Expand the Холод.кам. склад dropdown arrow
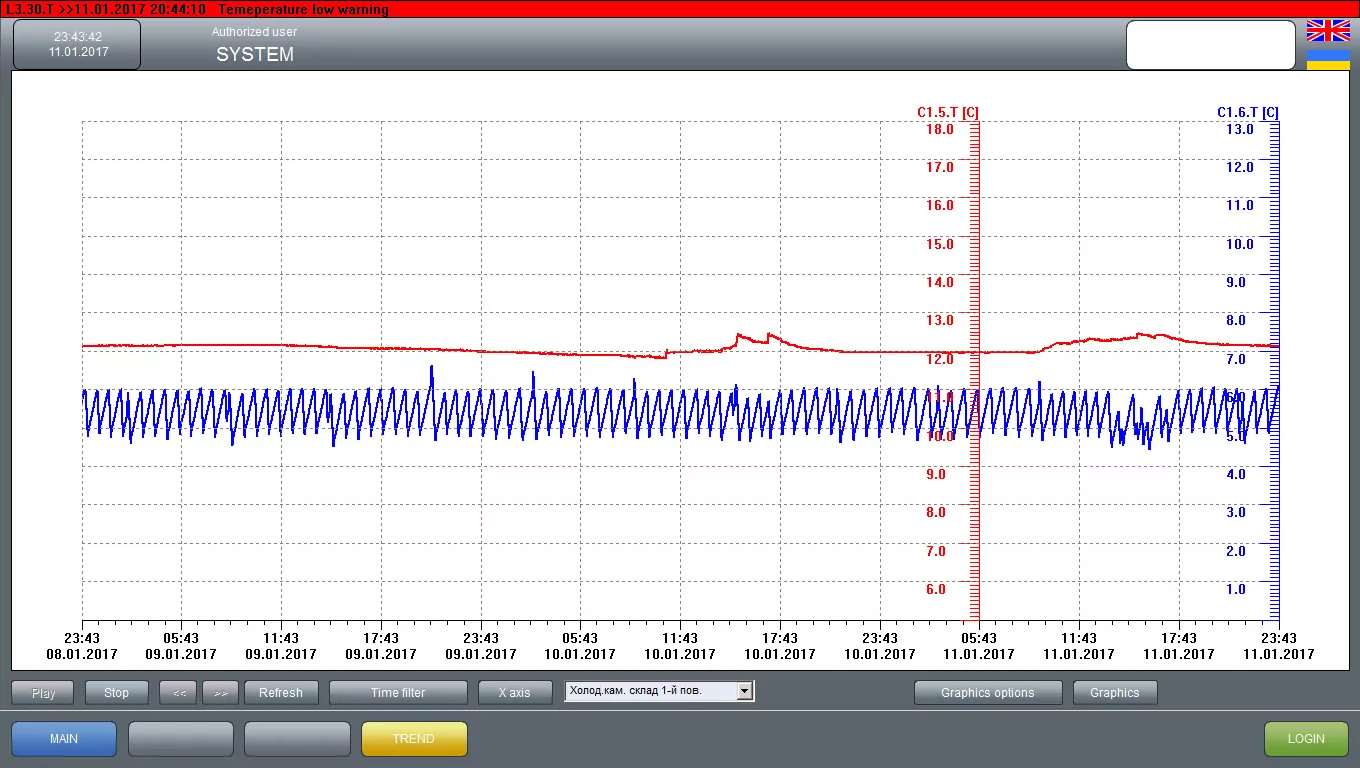 (x=743, y=691)
